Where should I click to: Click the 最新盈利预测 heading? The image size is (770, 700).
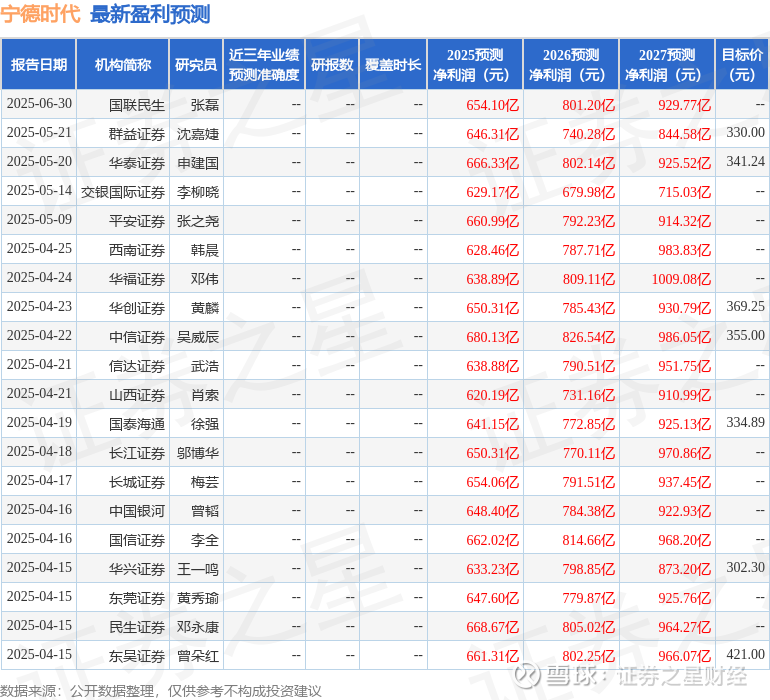click(x=150, y=14)
